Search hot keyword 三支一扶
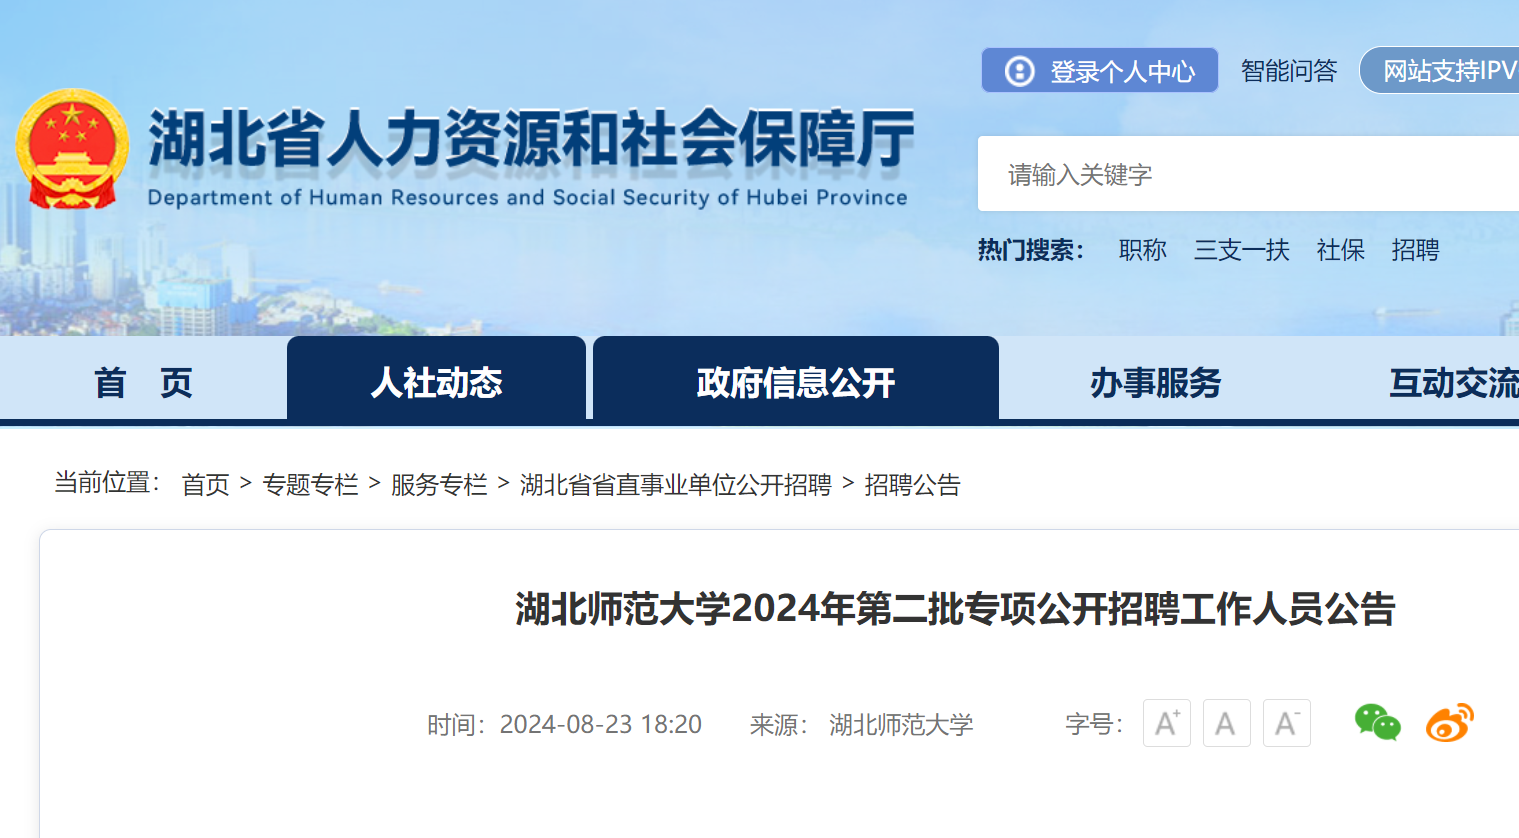This screenshot has height=838, width=1519. (x=1242, y=250)
